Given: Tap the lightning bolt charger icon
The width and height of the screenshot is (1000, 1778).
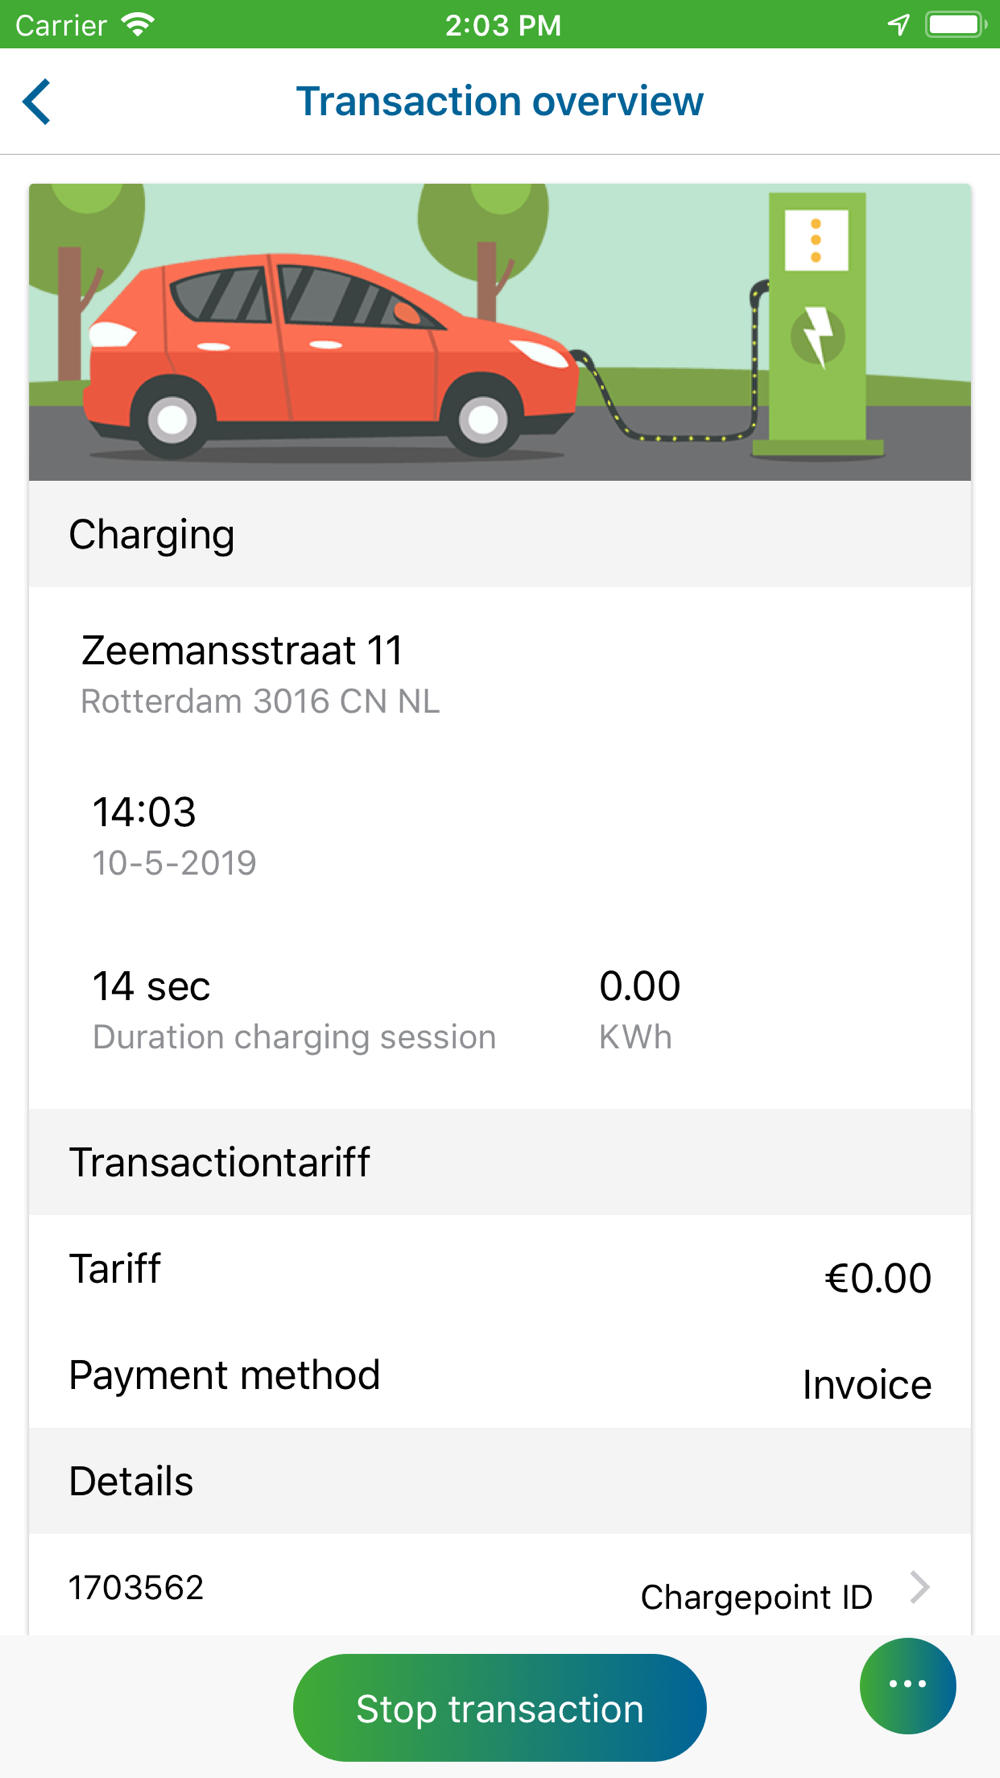Looking at the screenshot, I should coord(818,336).
